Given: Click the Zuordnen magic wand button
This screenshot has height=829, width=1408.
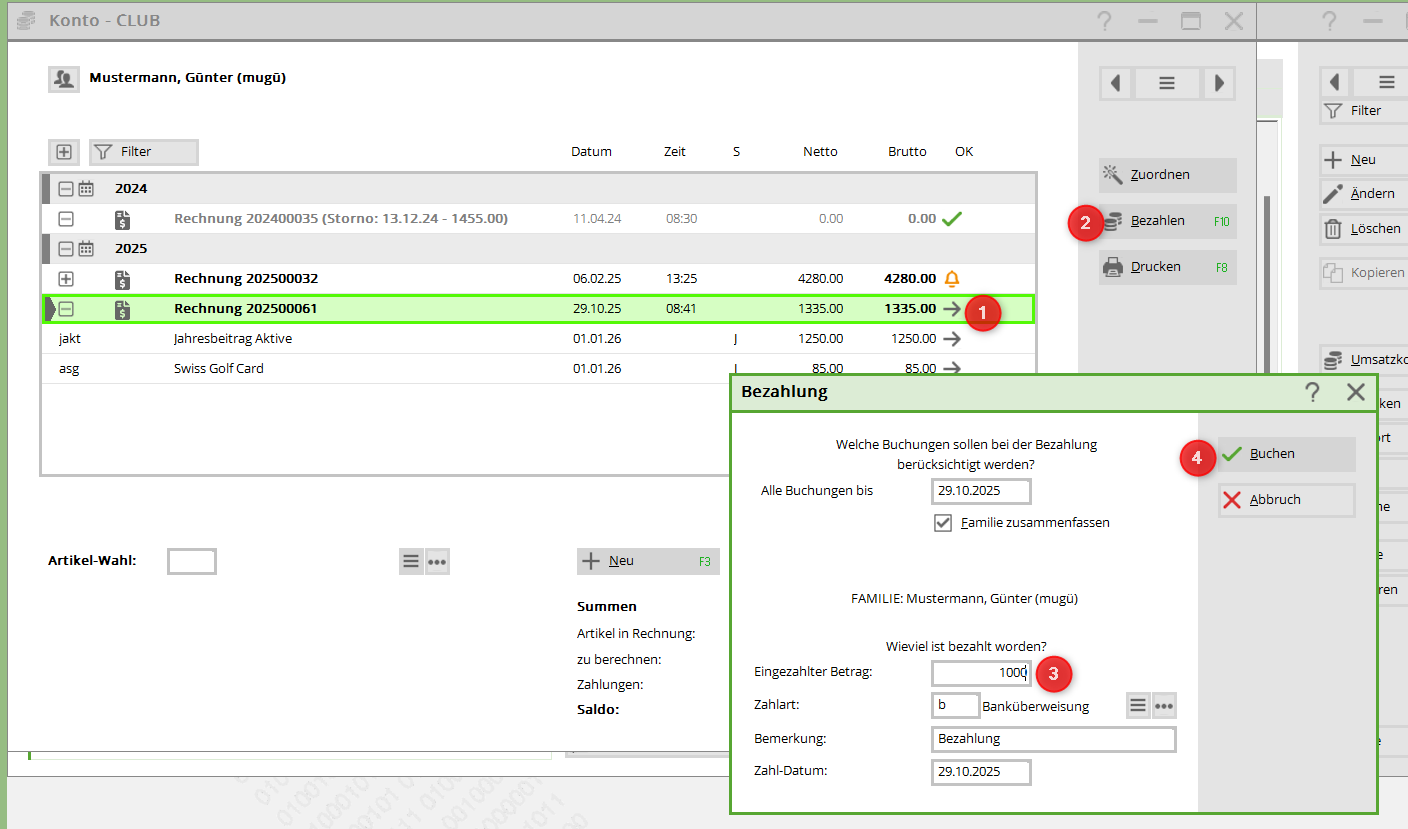Looking at the screenshot, I should pos(1167,175).
